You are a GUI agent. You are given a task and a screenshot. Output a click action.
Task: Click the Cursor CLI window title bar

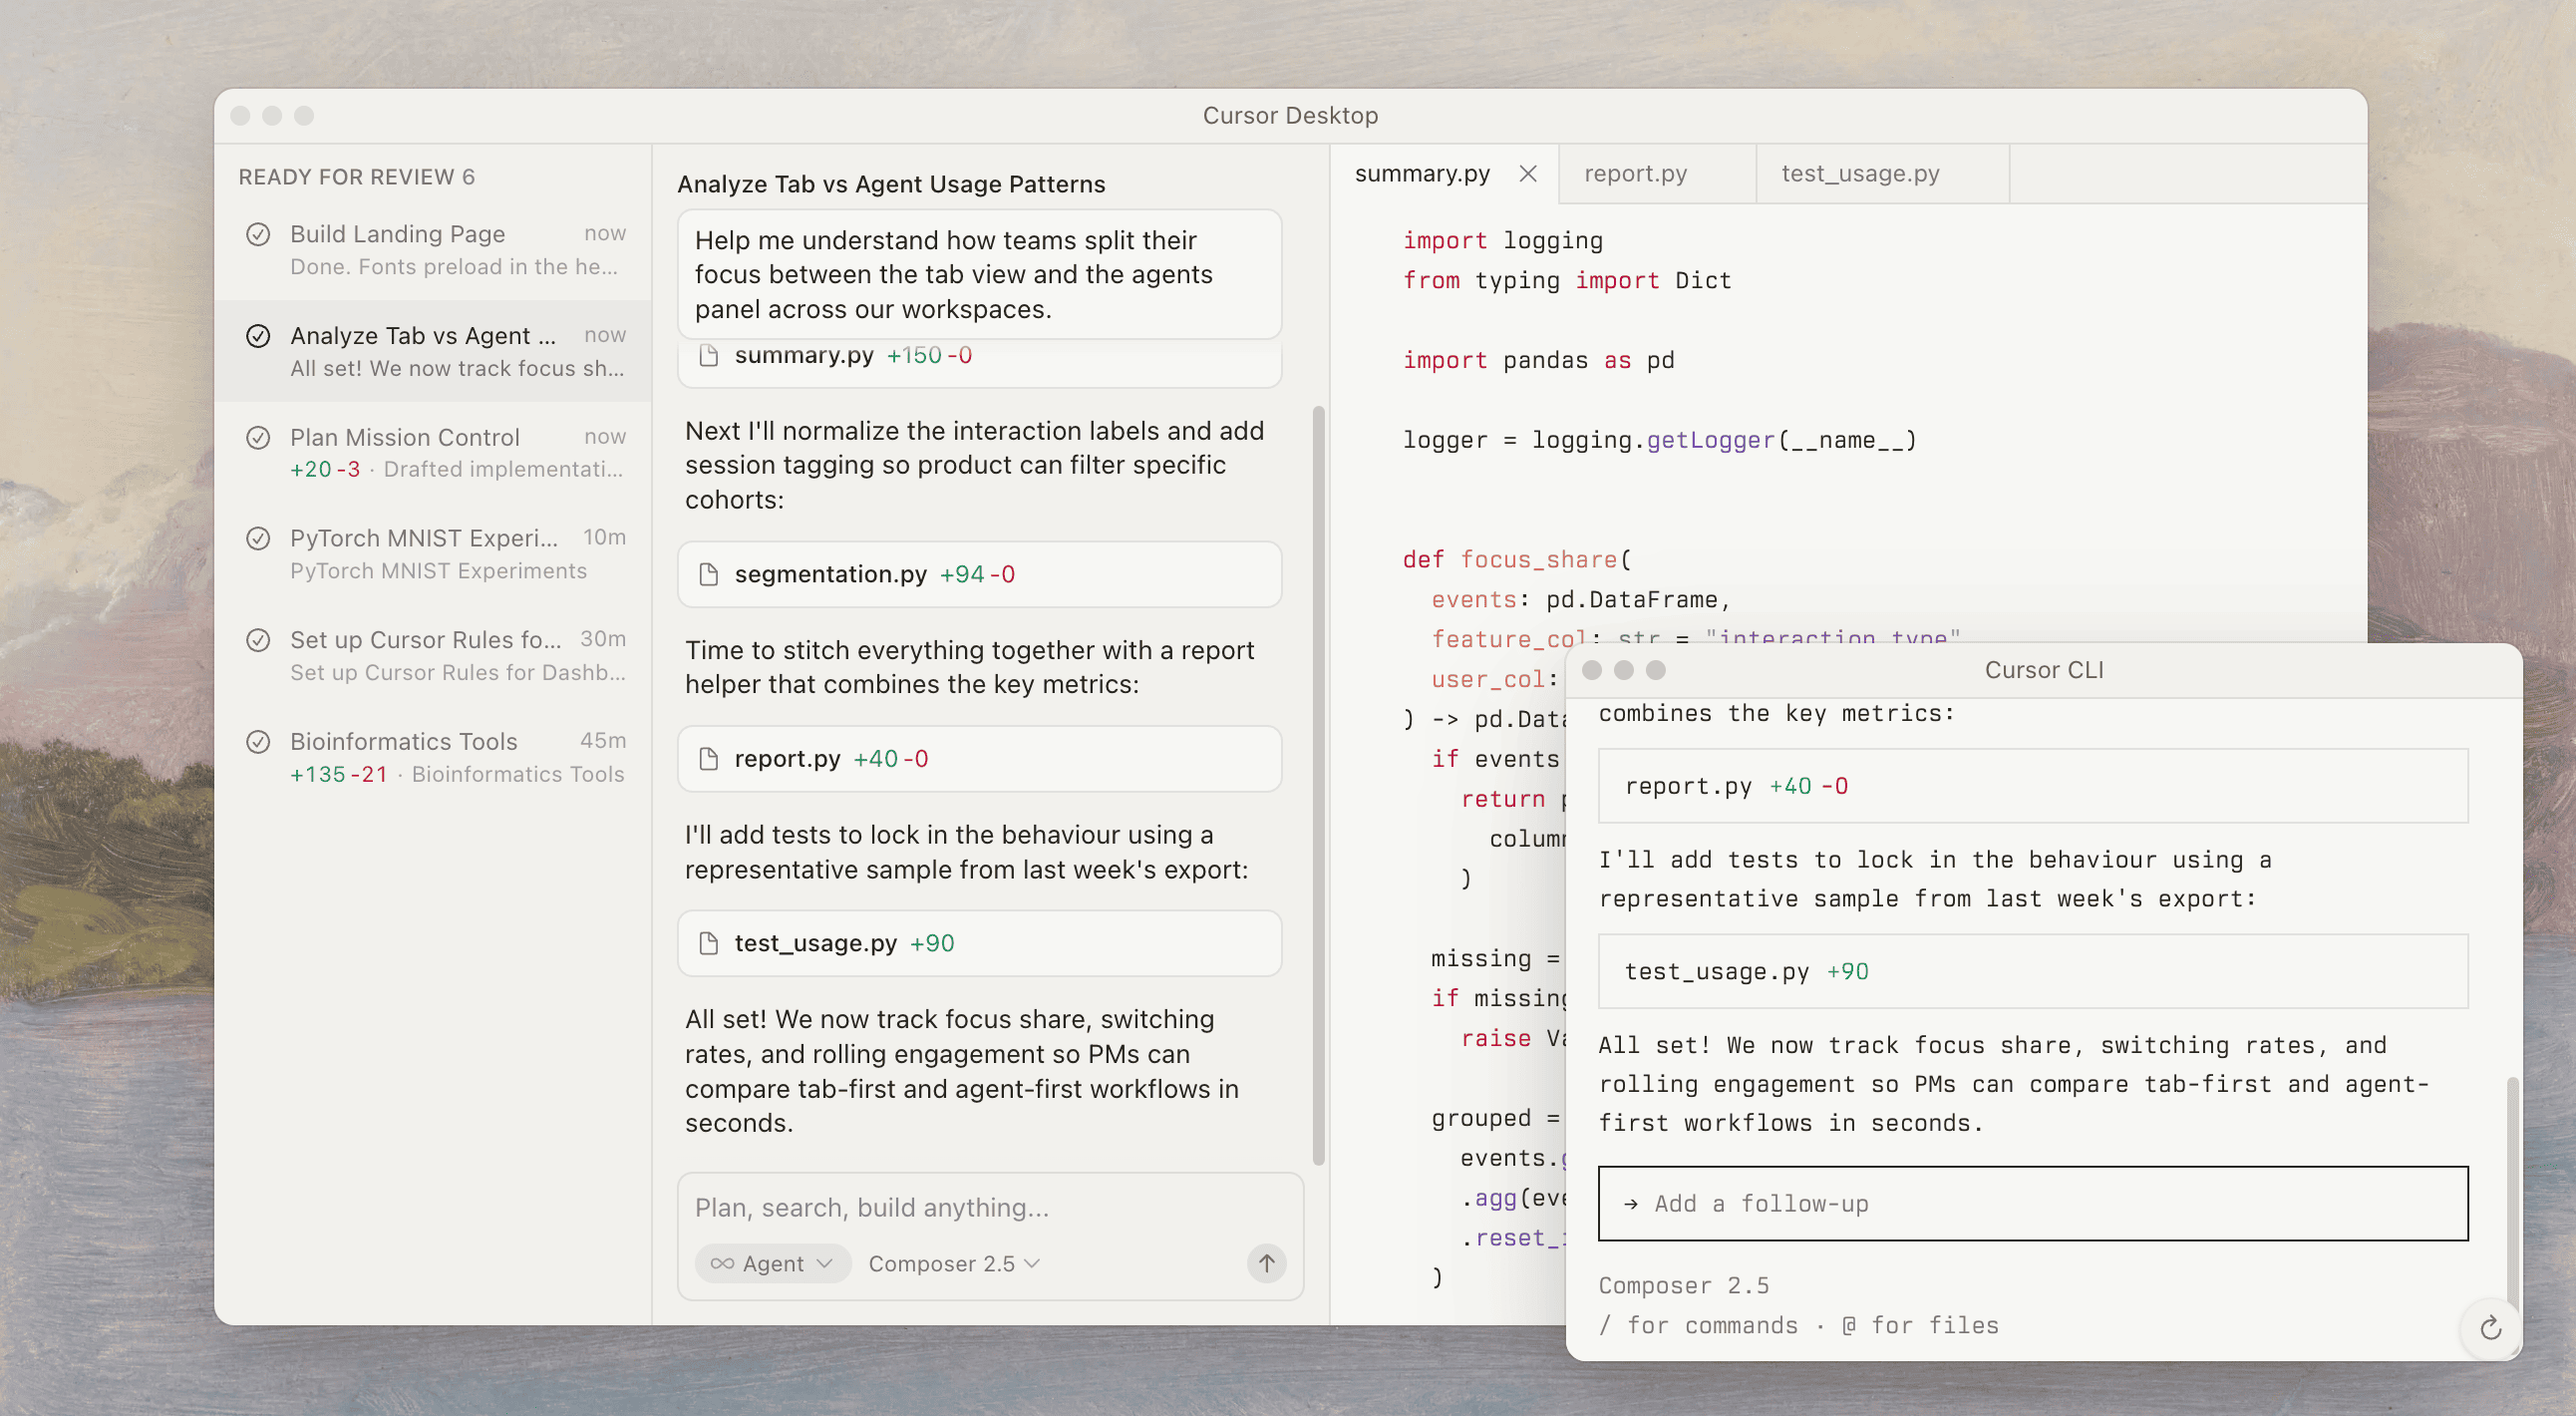tap(2043, 670)
